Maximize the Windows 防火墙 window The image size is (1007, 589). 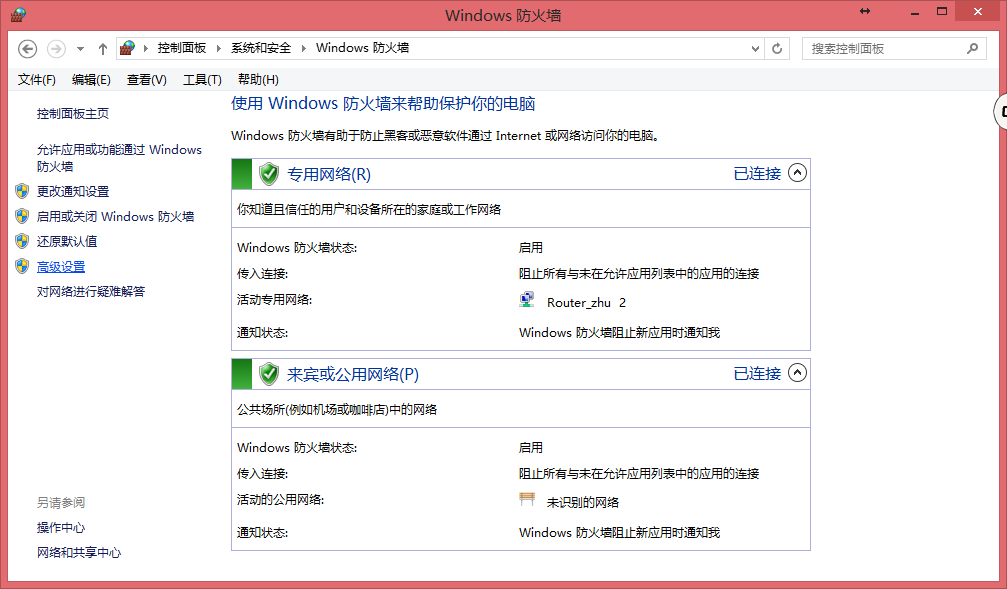click(941, 12)
